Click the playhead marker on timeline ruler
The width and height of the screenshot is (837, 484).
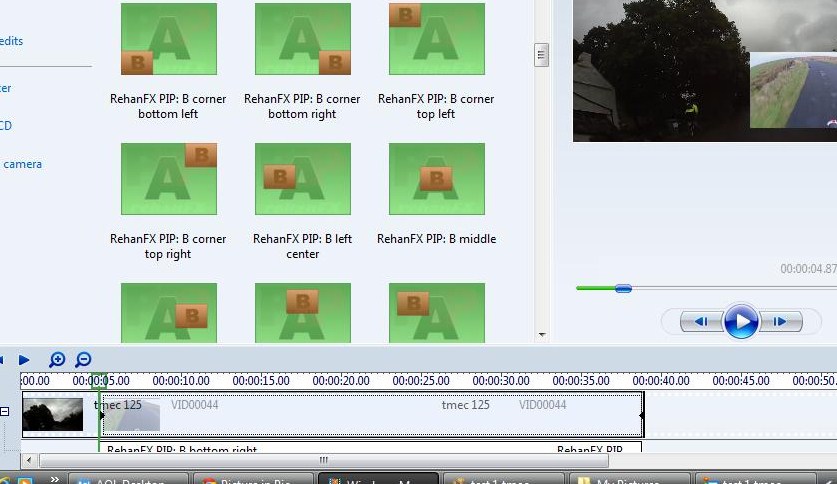pyautogui.click(x=99, y=381)
